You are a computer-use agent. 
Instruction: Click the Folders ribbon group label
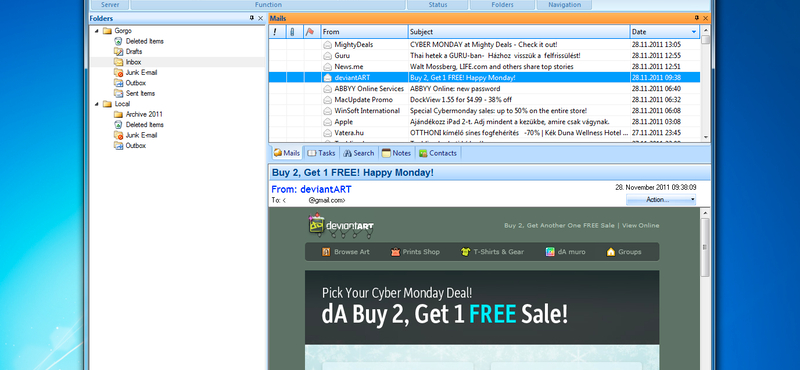(503, 5)
